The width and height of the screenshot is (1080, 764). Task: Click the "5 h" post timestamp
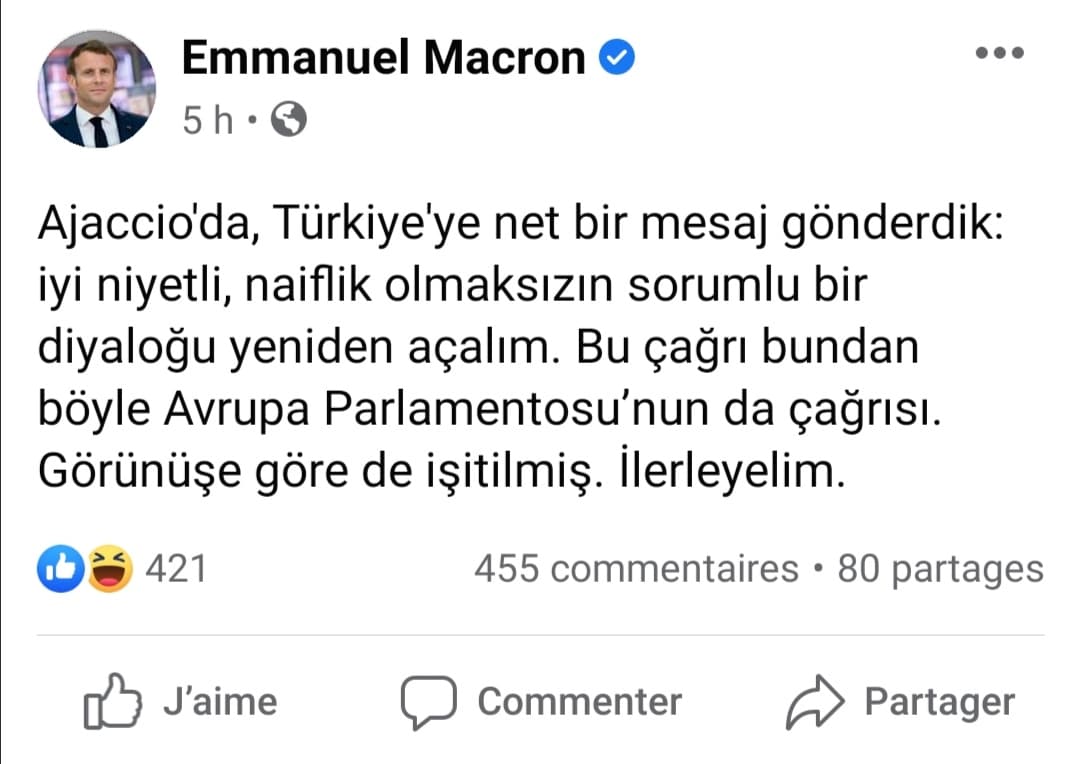208,121
